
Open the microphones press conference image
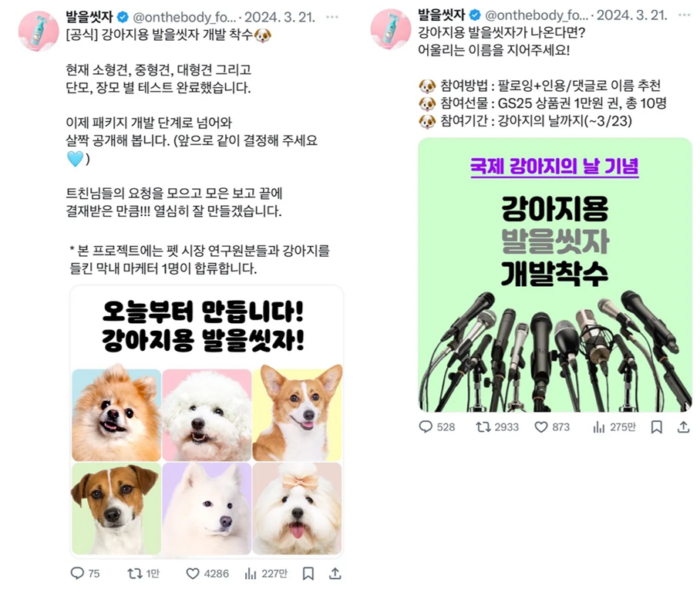pos(555,275)
